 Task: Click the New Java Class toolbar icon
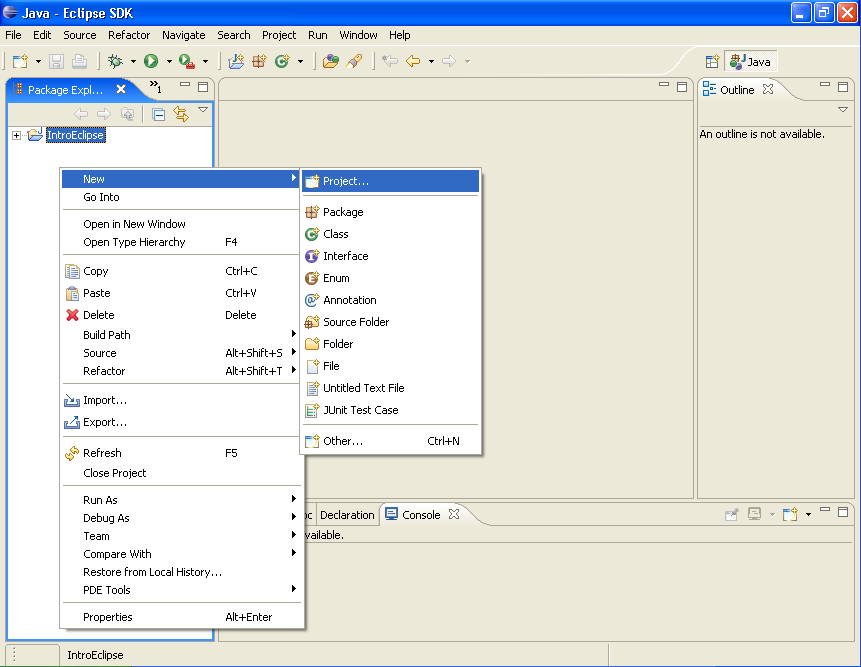(282, 61)
